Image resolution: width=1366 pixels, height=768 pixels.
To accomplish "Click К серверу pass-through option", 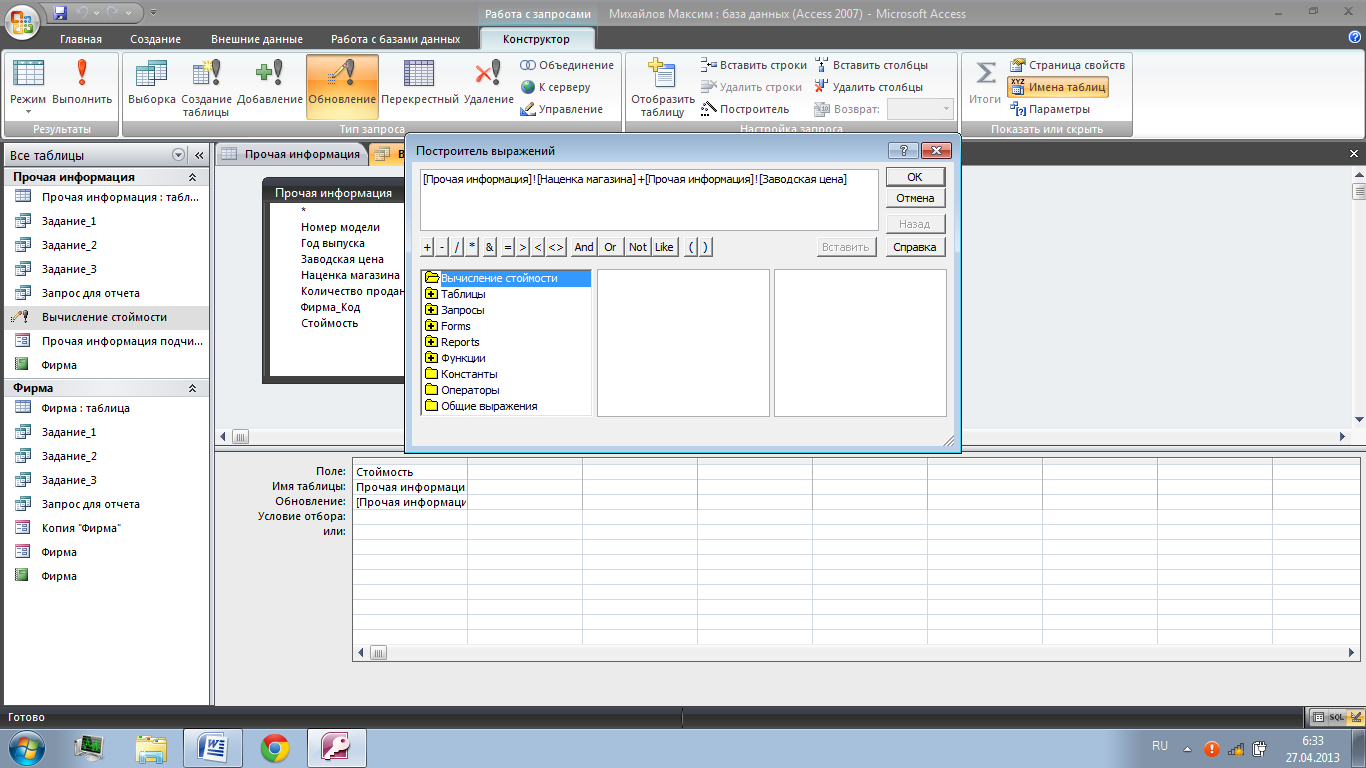I will (x=555, y=87).
